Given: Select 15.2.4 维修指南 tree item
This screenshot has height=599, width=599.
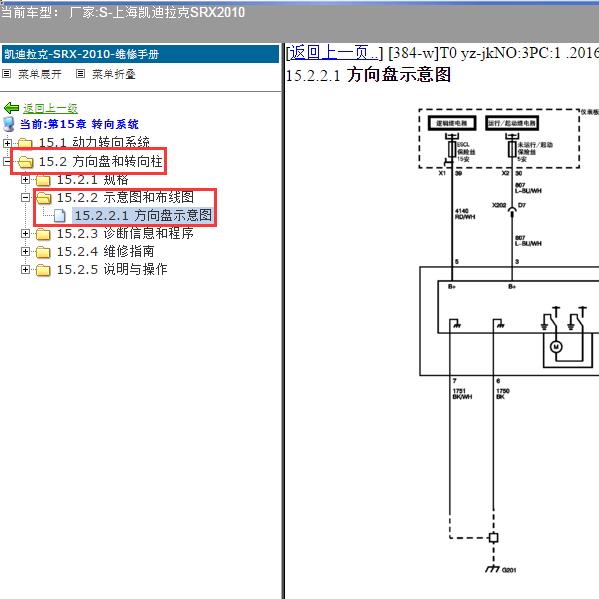Looking at the screenshot, I should point(105,251).
